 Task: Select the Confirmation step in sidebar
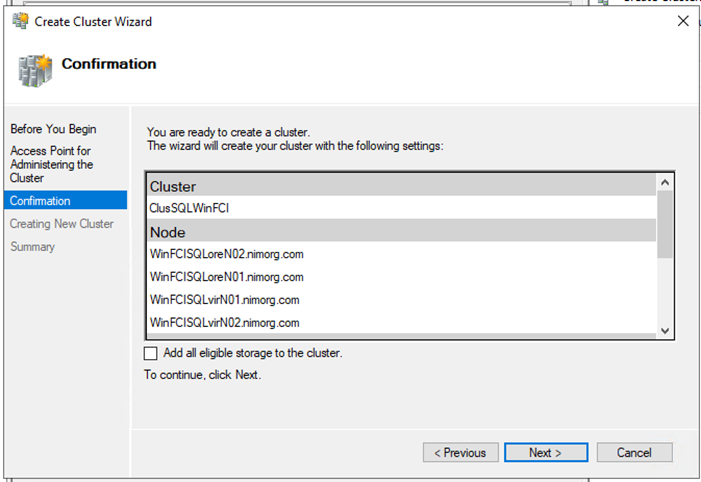coord(66,200)
